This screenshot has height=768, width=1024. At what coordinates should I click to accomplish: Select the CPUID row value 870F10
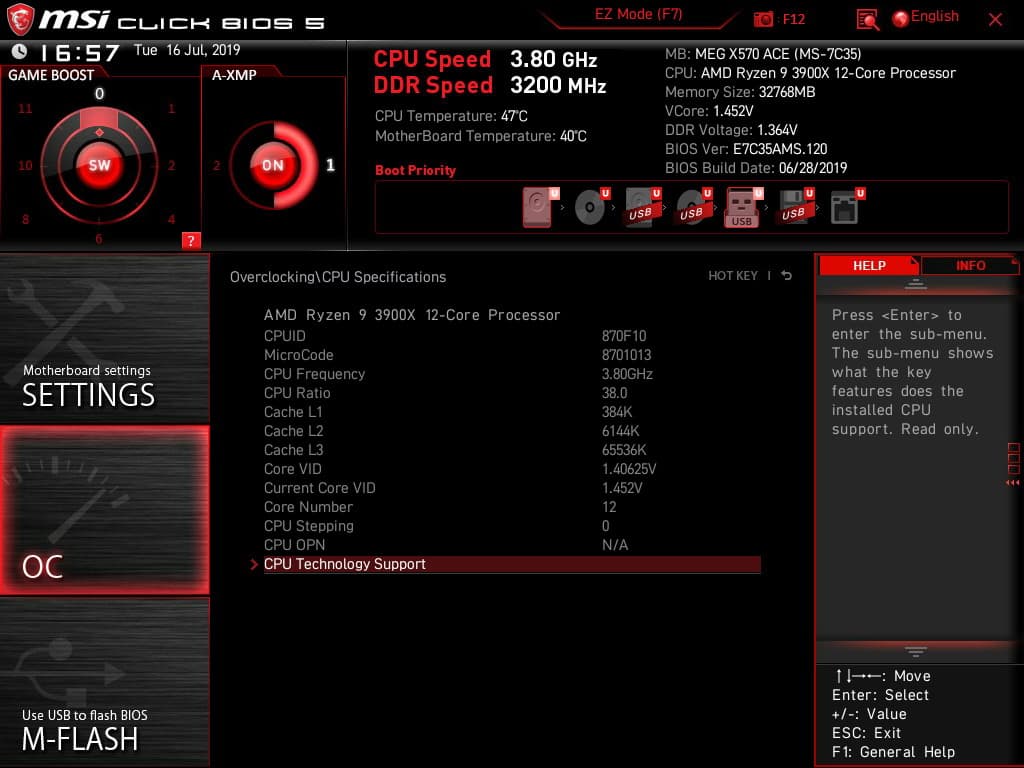pyautogui.click(x=624, y=336)
